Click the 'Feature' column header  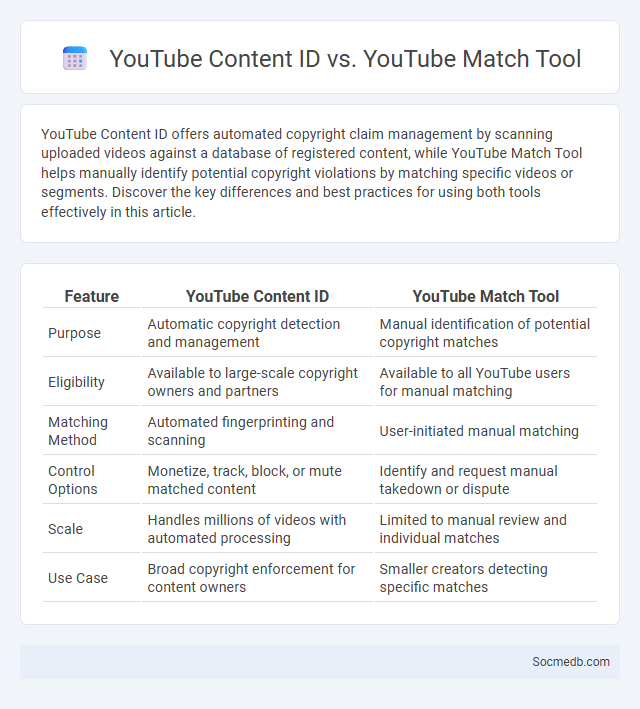click(91, 296)
